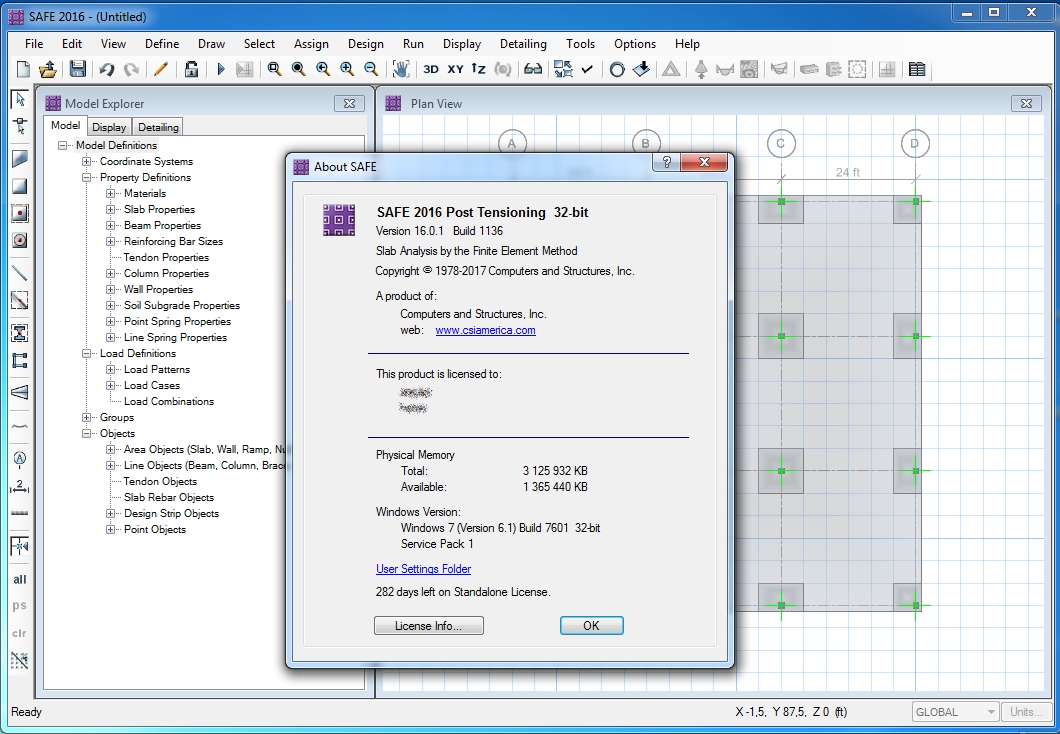This screenshot has height=734, width=1060.
Task: Click the glasses object shrink icon
Action: [533, 69]
